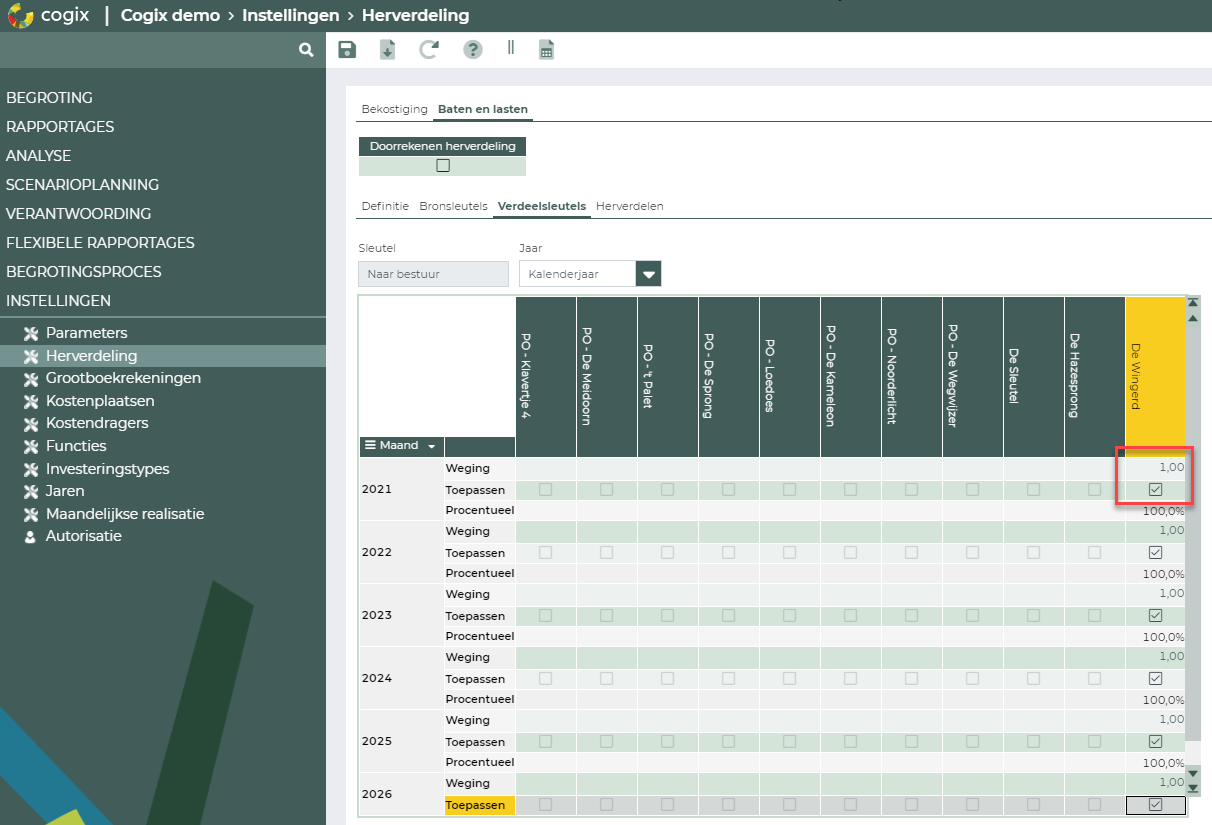
Task: Check the 2023 Toepassen box for De Sleutel
Action: [1033, 616]
